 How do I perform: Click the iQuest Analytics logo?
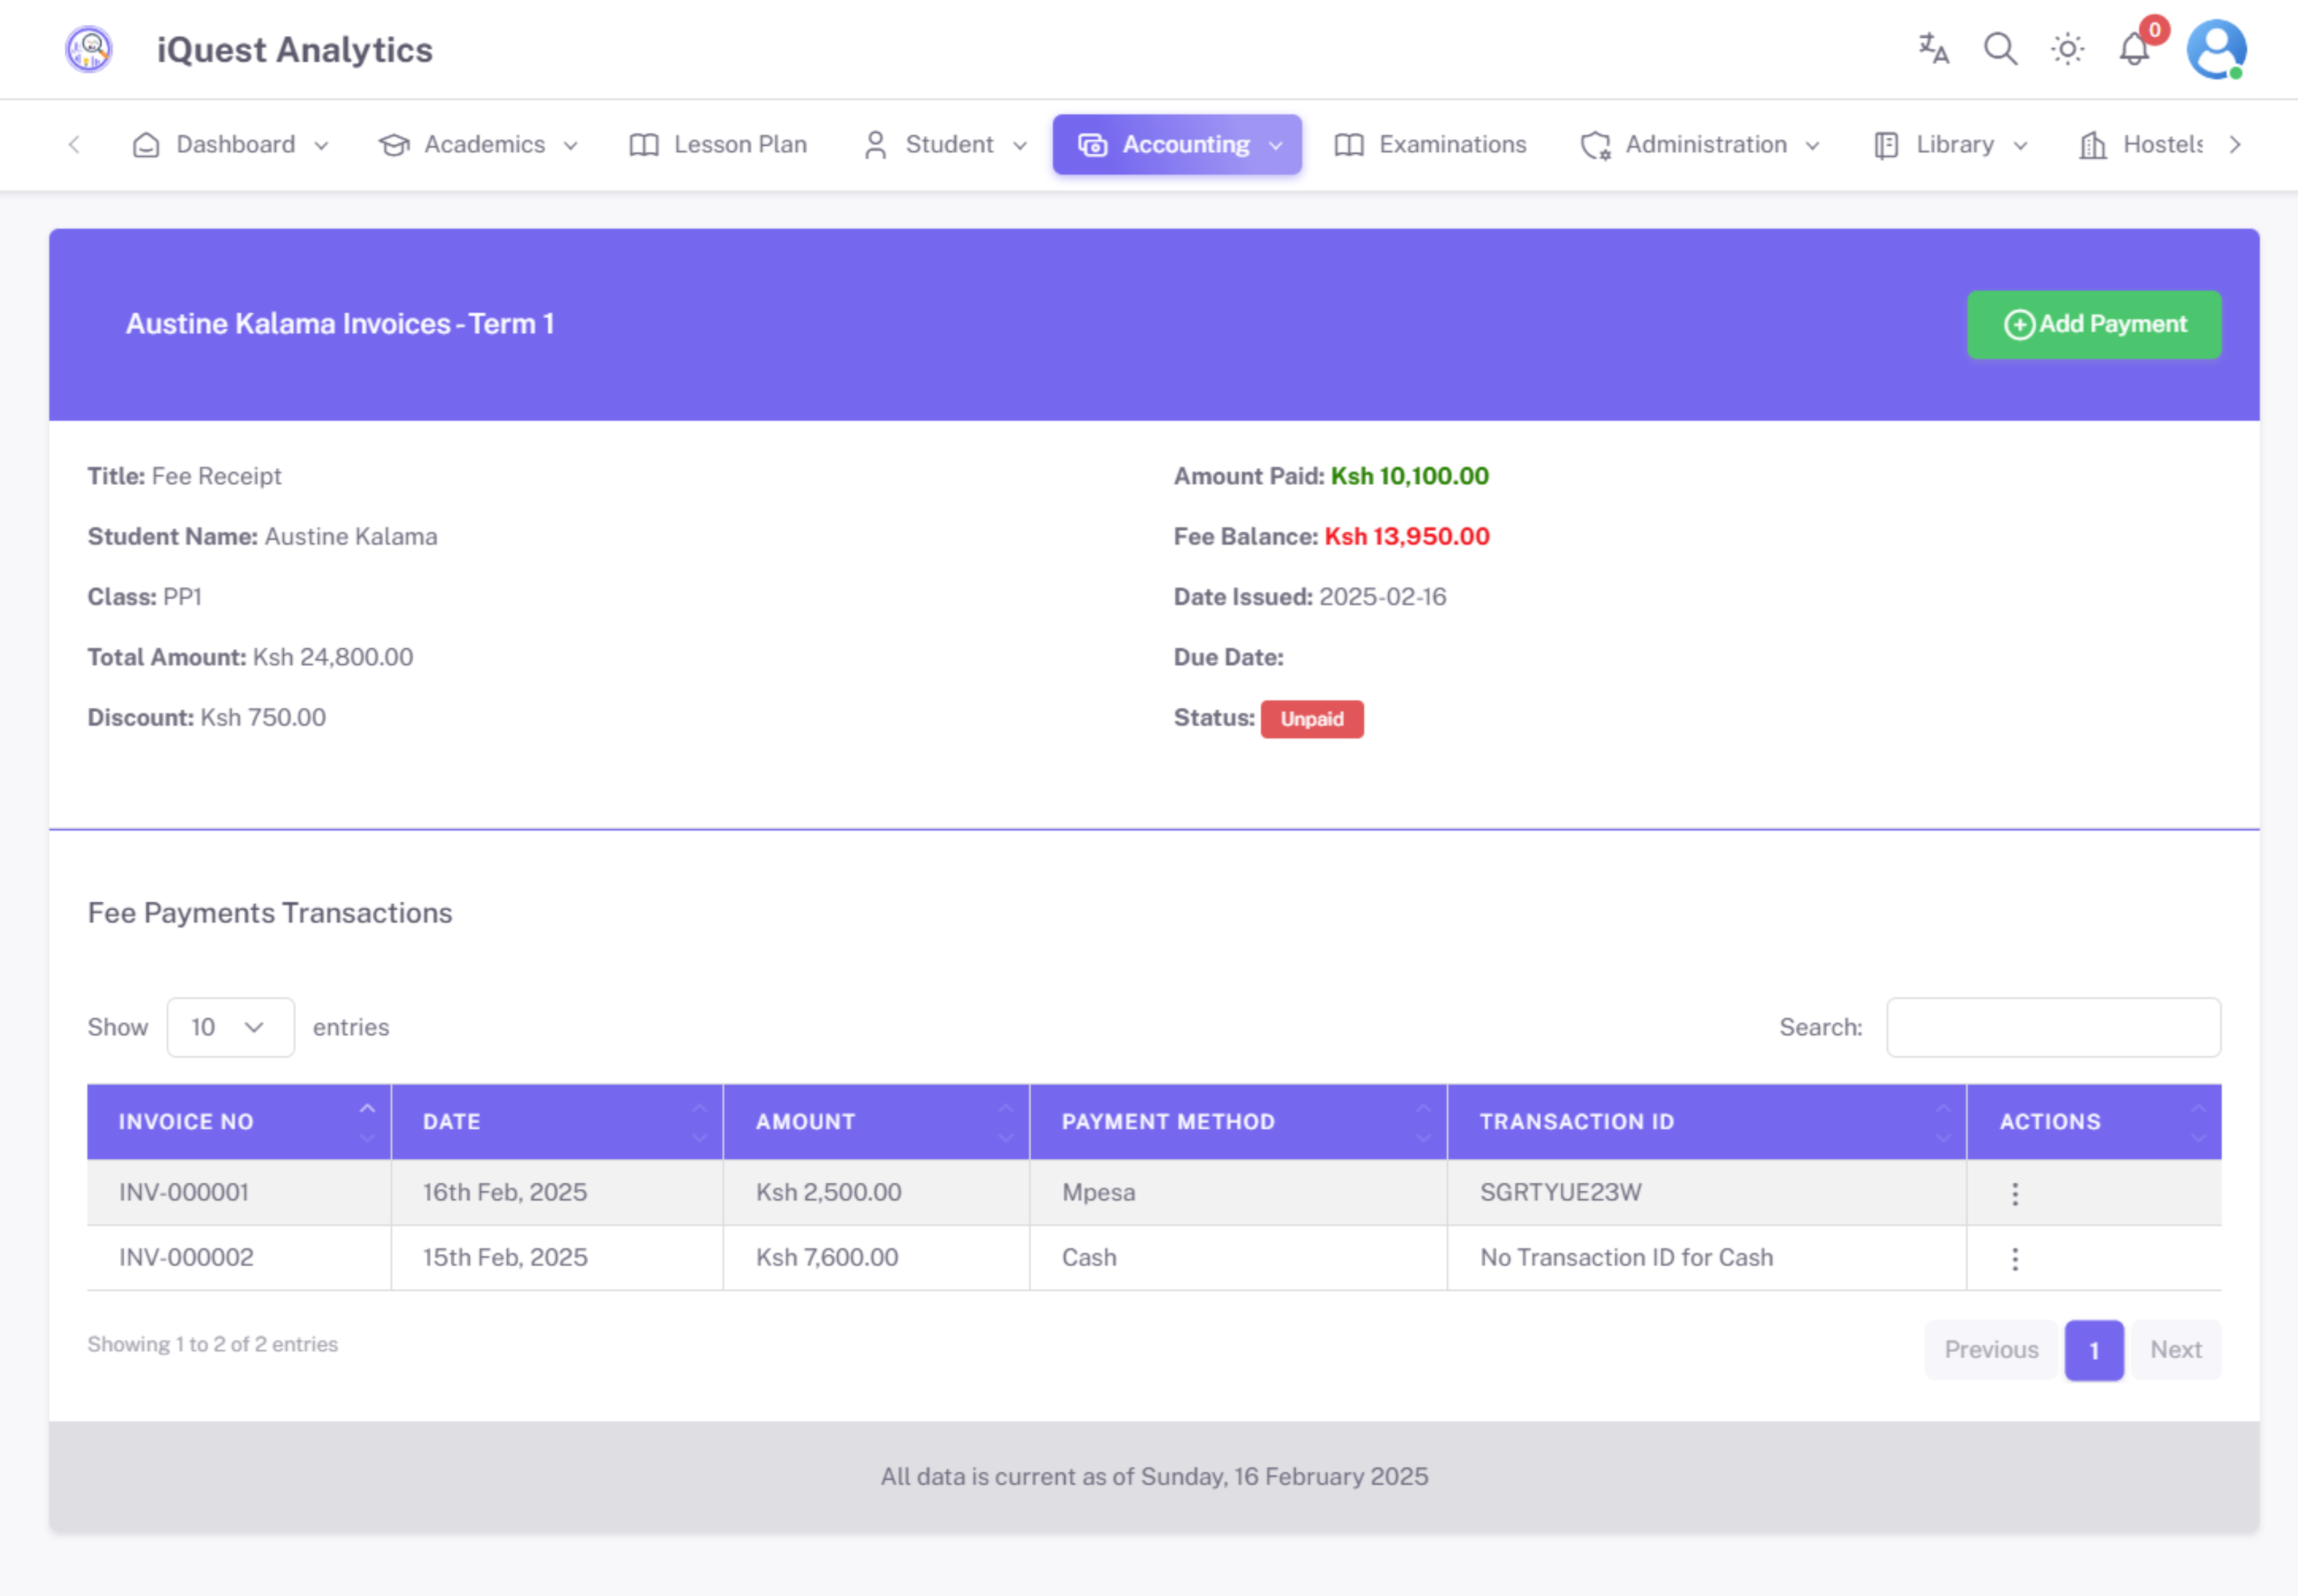(x=89, y=49)
